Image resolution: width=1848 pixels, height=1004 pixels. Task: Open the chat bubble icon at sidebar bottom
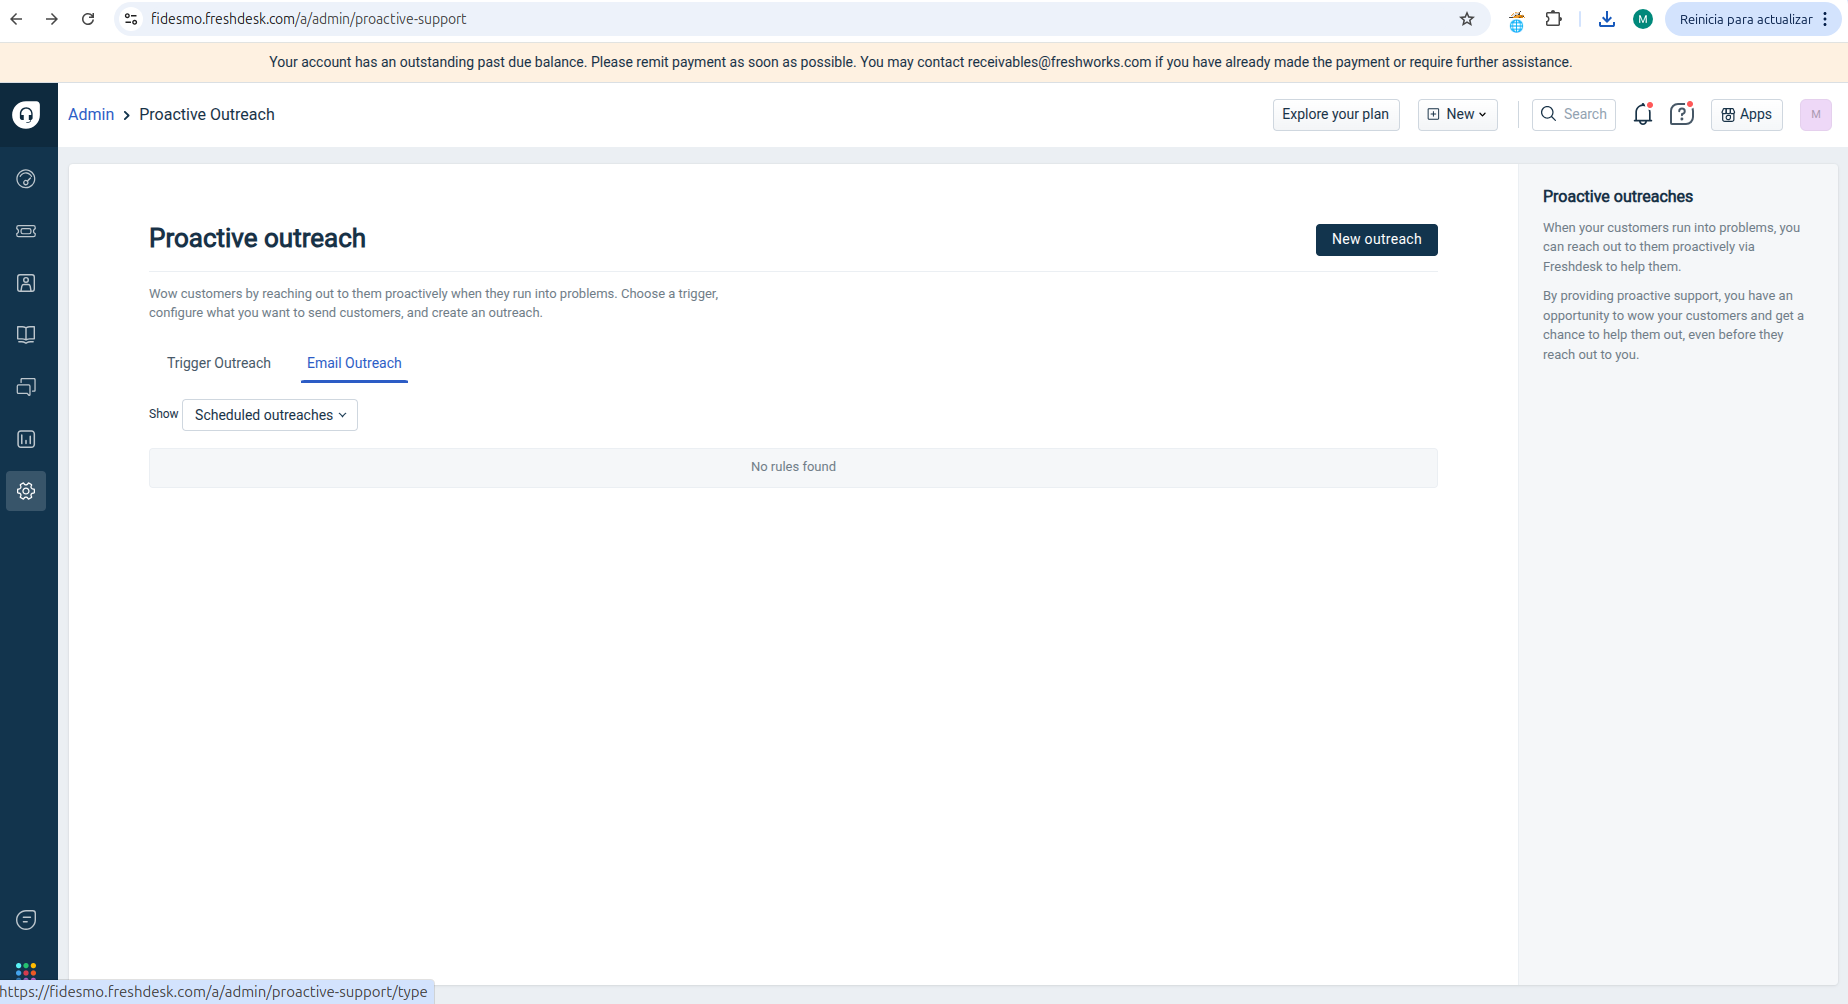point(26,920)
